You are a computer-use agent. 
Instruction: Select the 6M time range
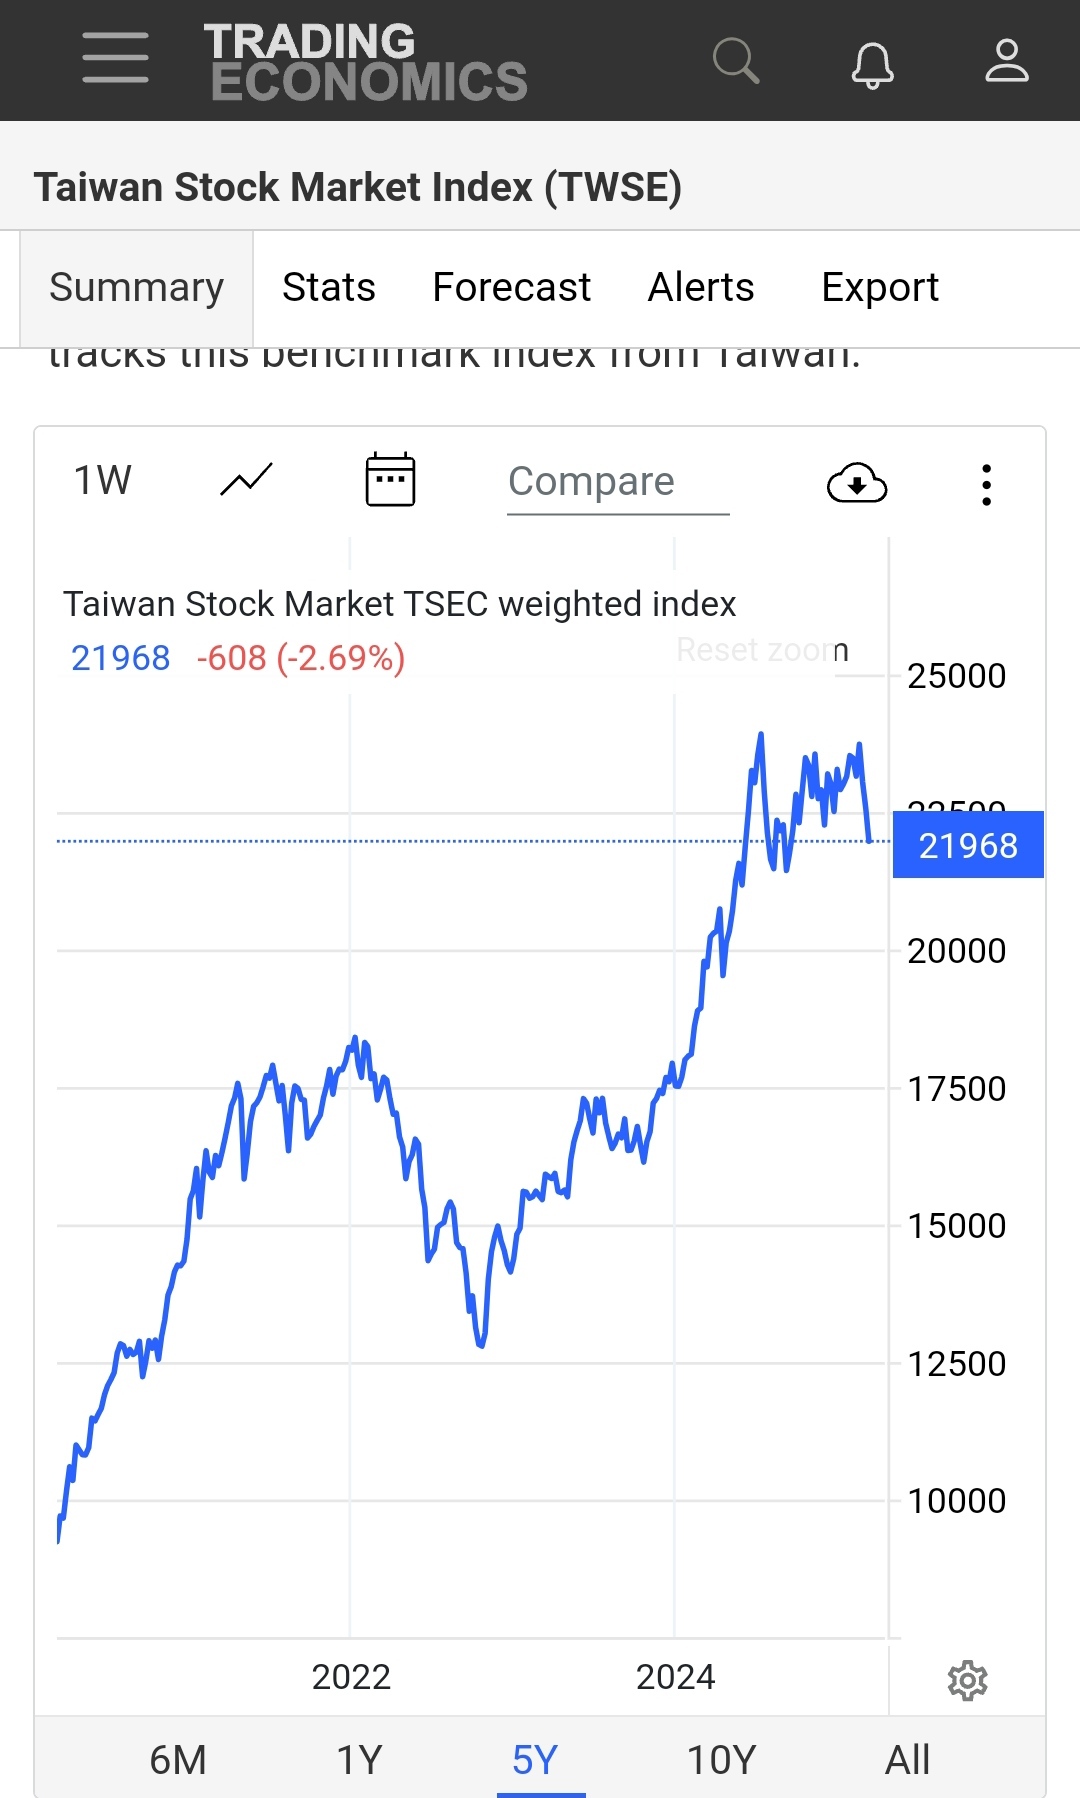[178, 1760]
